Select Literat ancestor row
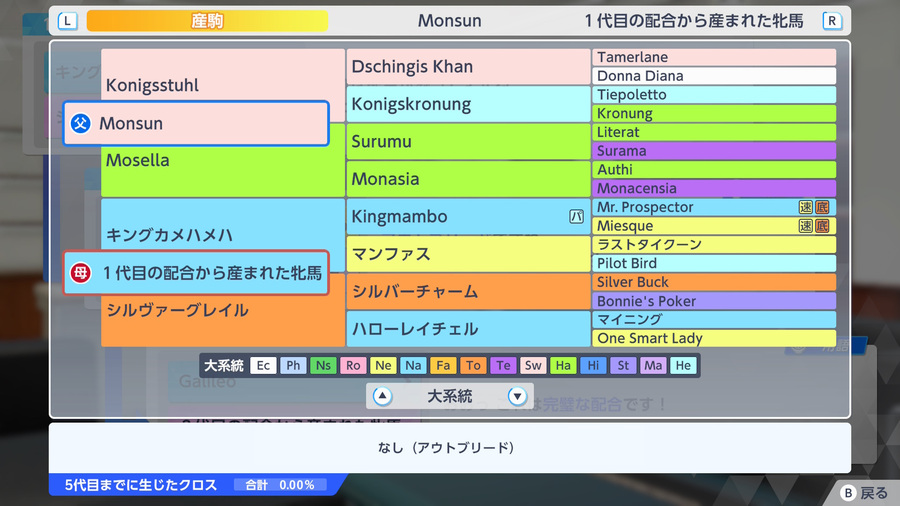The height and width of the screenshot is (506, 900). click(x=714, y=132)
